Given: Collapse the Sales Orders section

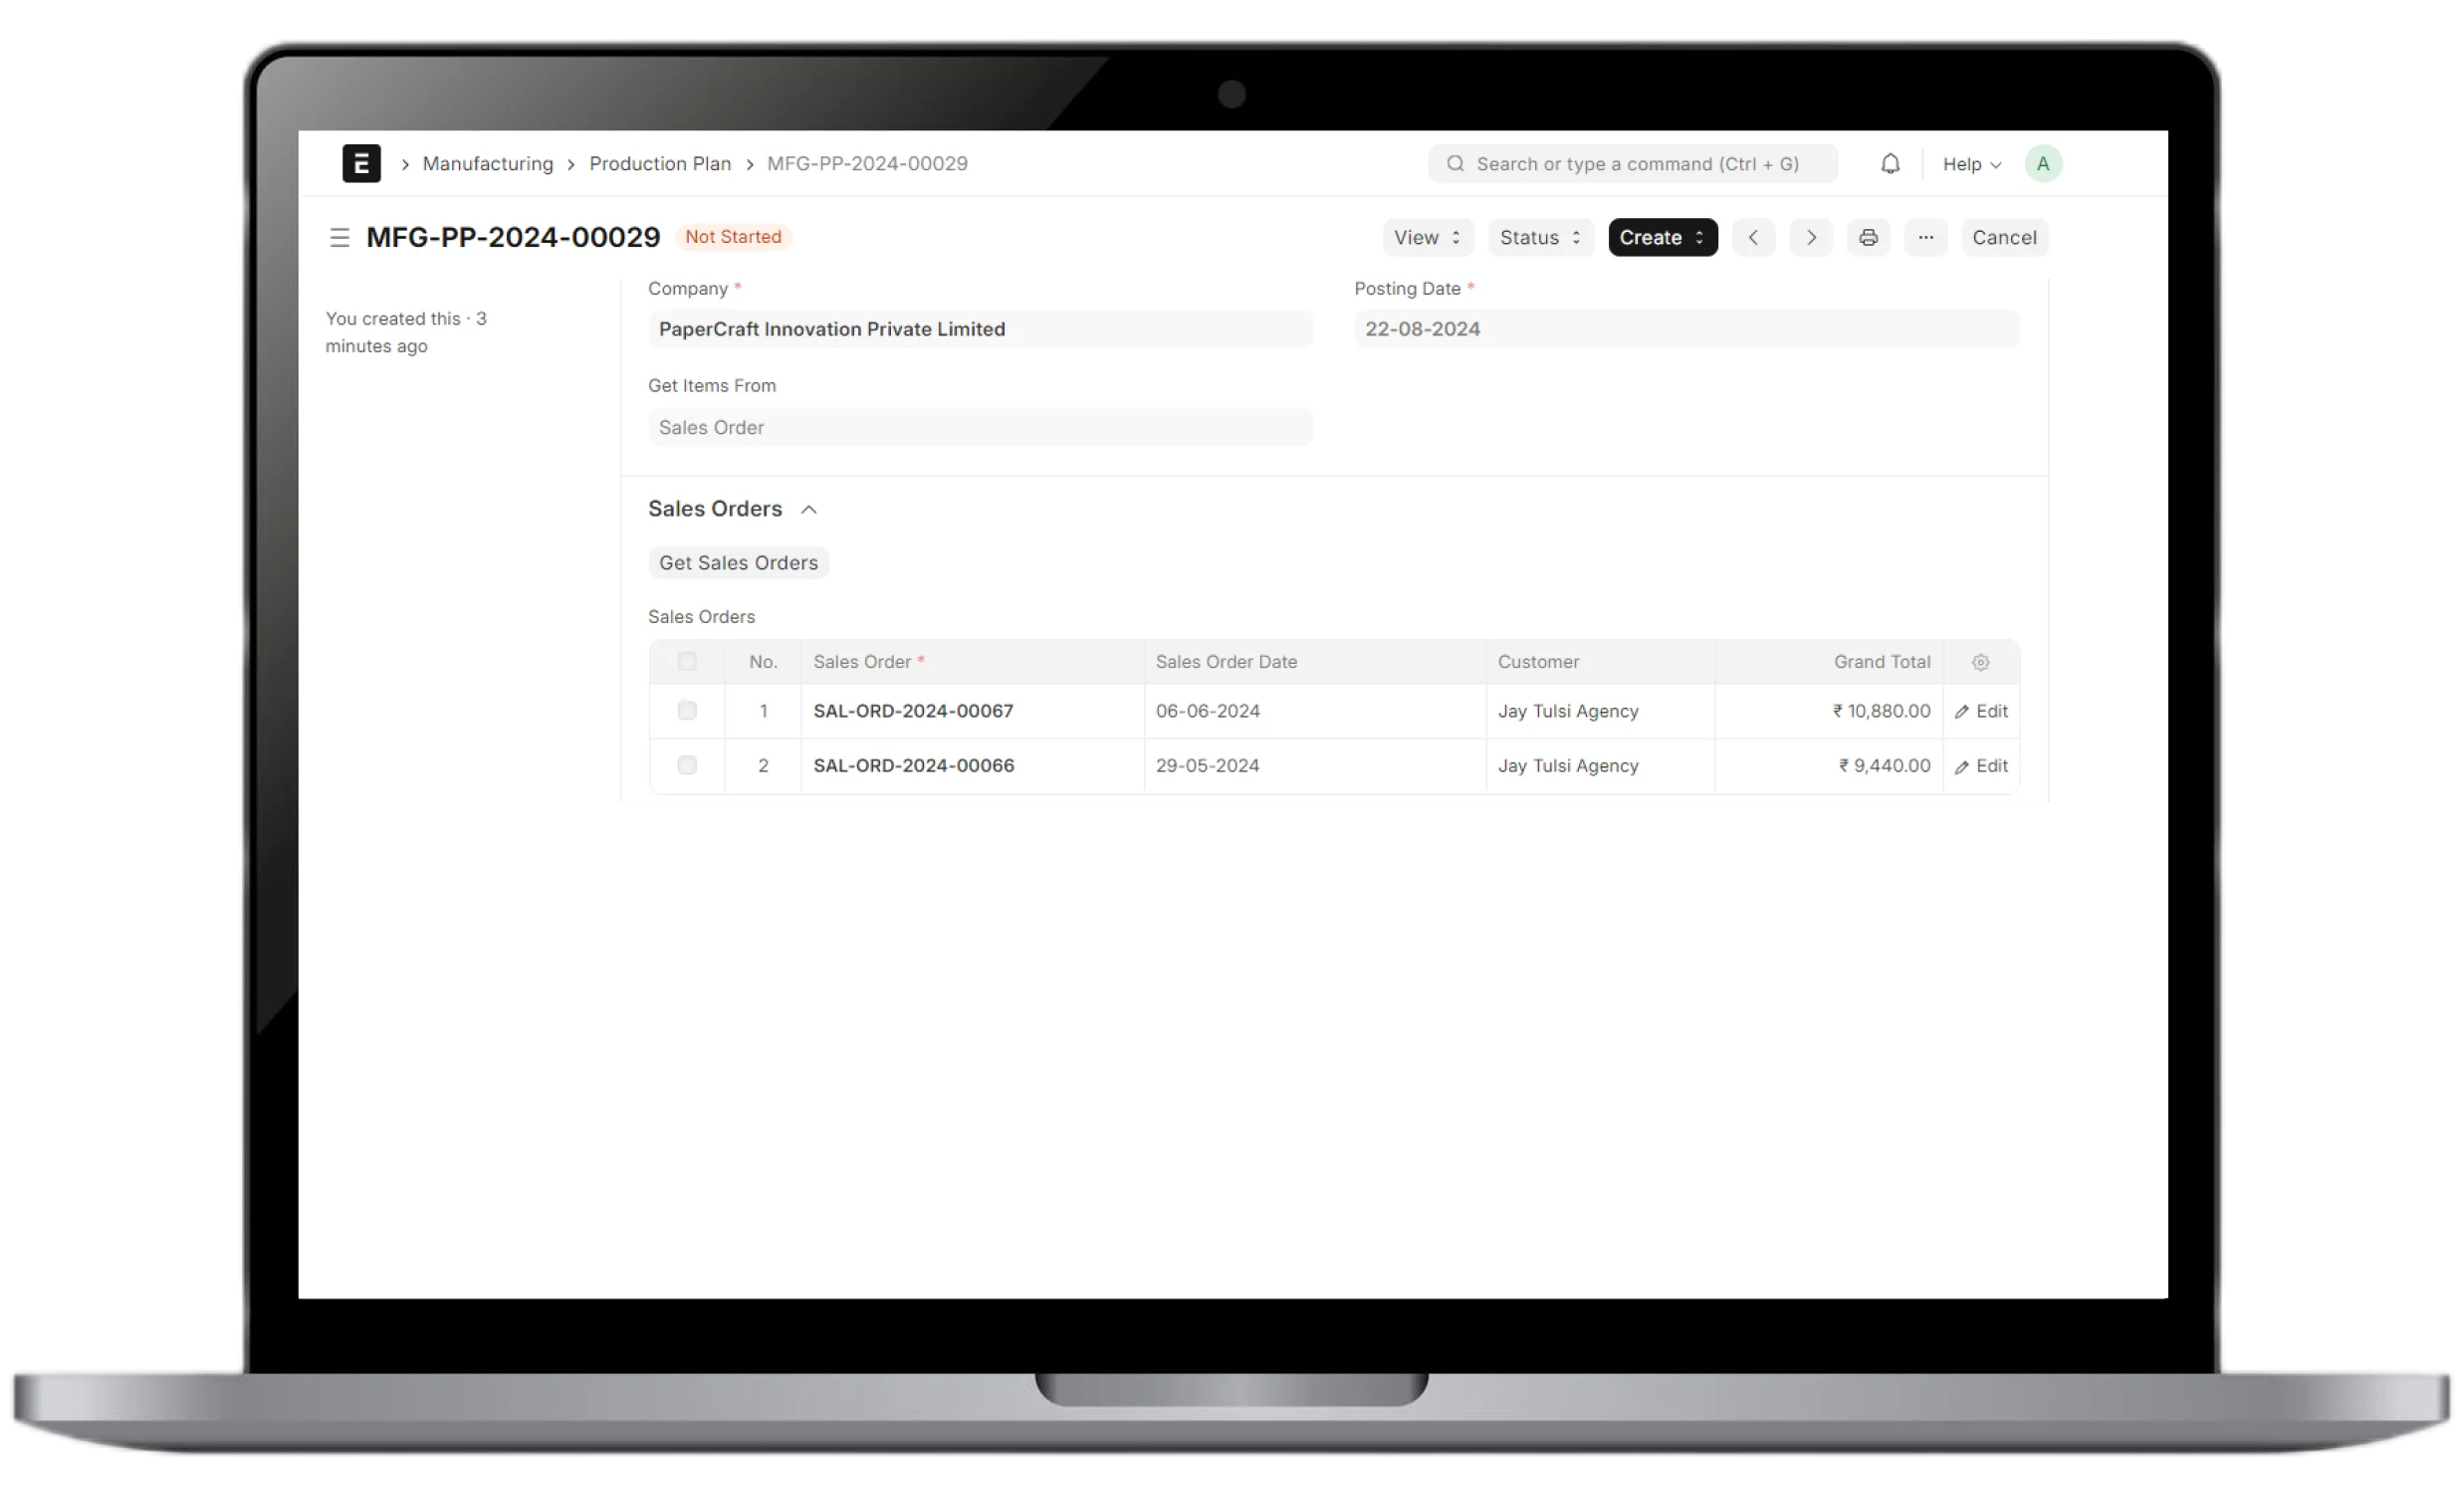Looking at the screenshot, I should (x=809, y=509).
